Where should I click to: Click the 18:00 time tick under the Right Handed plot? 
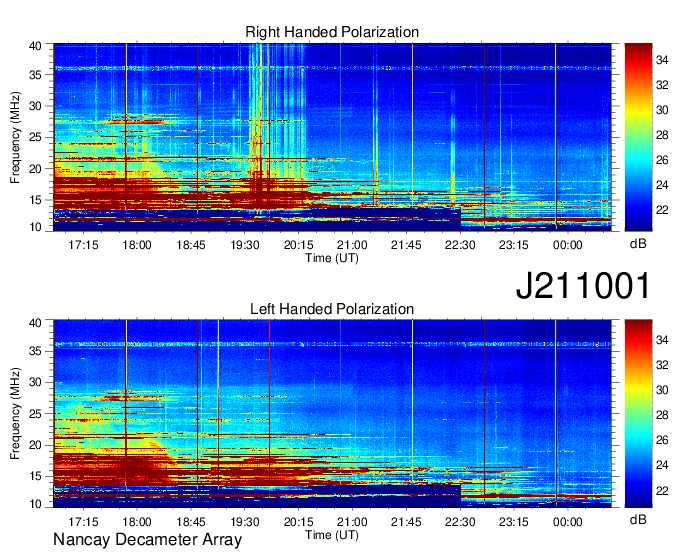click(137, 245)
